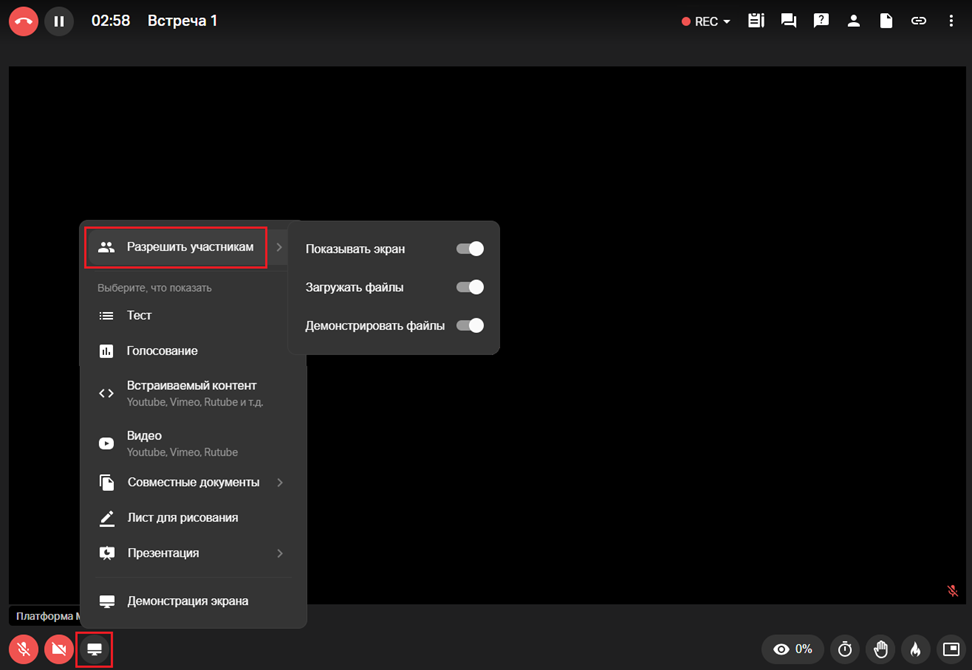Click the Показывать экран label

click(x=355, y=249)
